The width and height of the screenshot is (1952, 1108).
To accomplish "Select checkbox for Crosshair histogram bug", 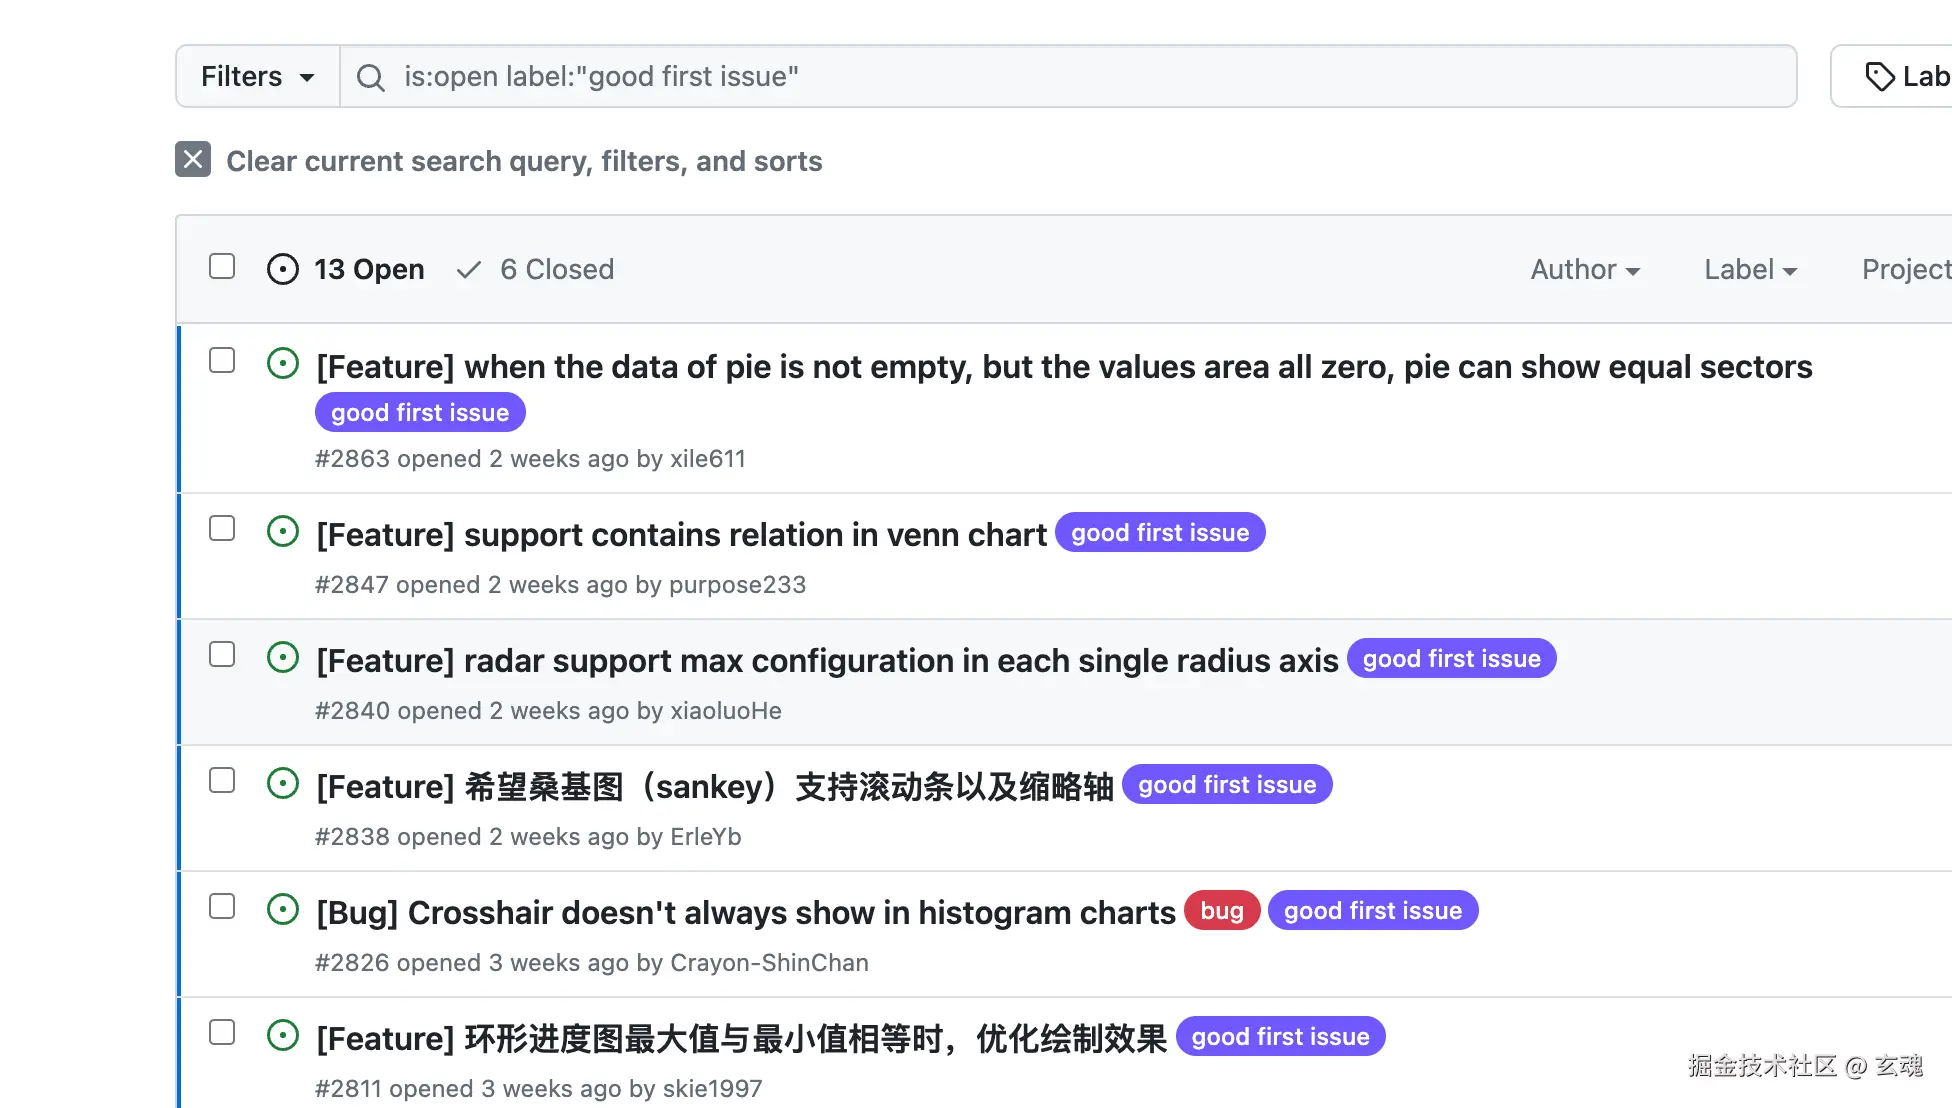I will [222, 906].
